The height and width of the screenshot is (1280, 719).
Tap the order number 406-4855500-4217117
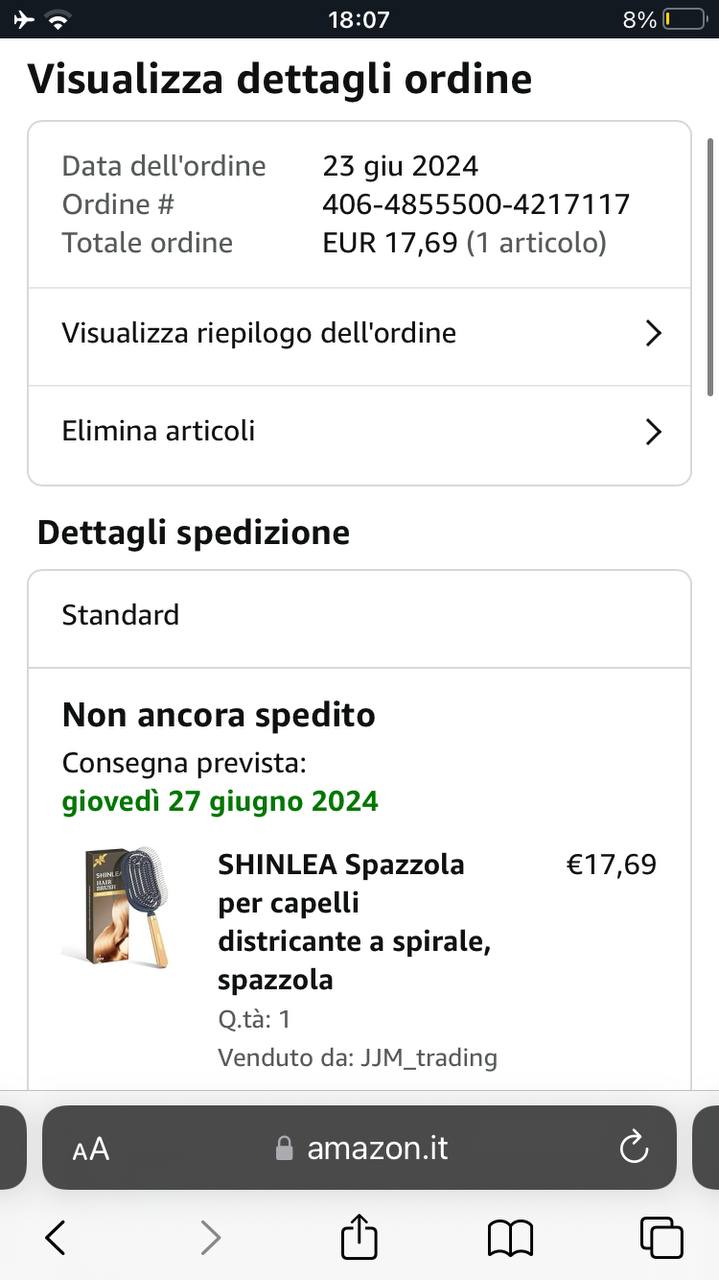tap(476, 204)
